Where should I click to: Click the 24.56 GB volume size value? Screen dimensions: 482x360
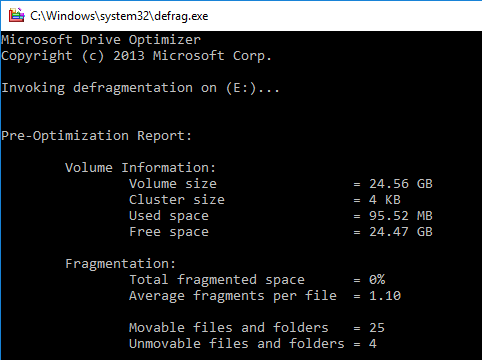(x=401, y=184)
